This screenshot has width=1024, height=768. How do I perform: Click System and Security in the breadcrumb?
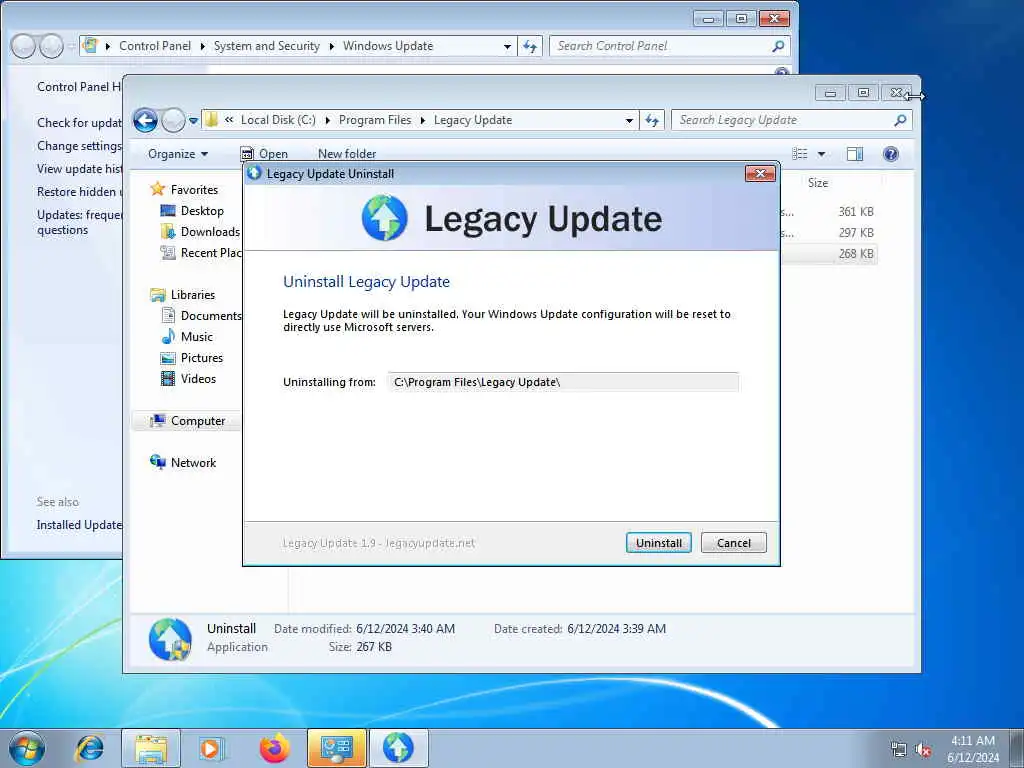[266, 46]
